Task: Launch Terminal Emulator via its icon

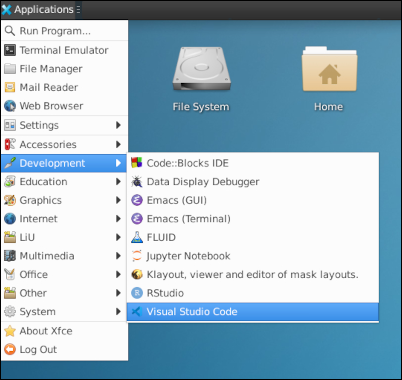Action: 10,50
